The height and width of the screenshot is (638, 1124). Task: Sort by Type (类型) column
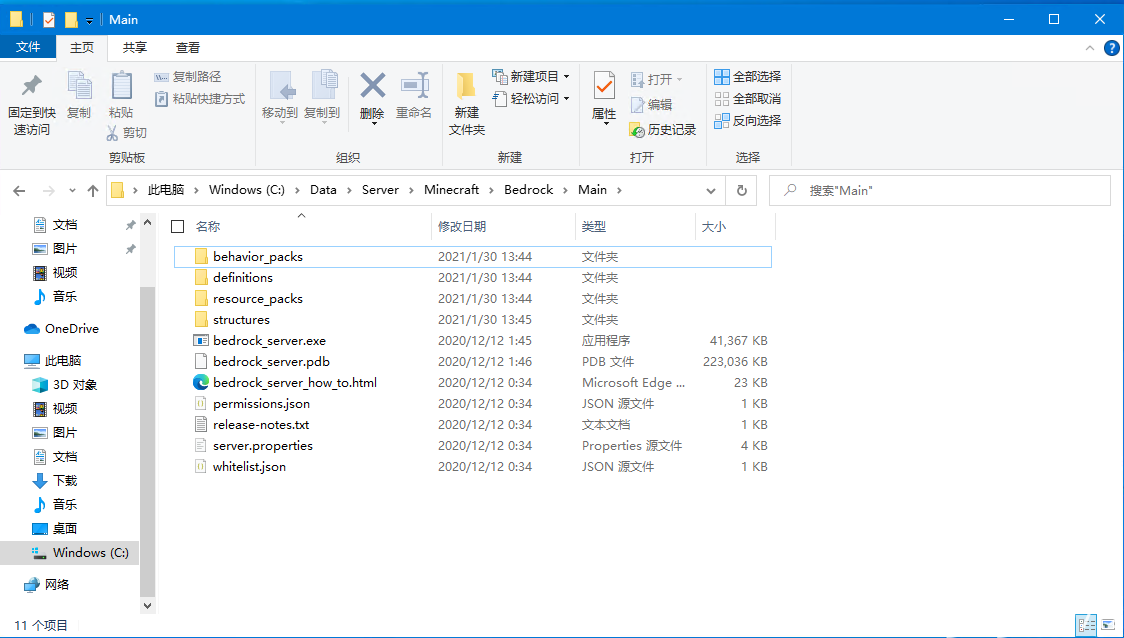[594, 227]
